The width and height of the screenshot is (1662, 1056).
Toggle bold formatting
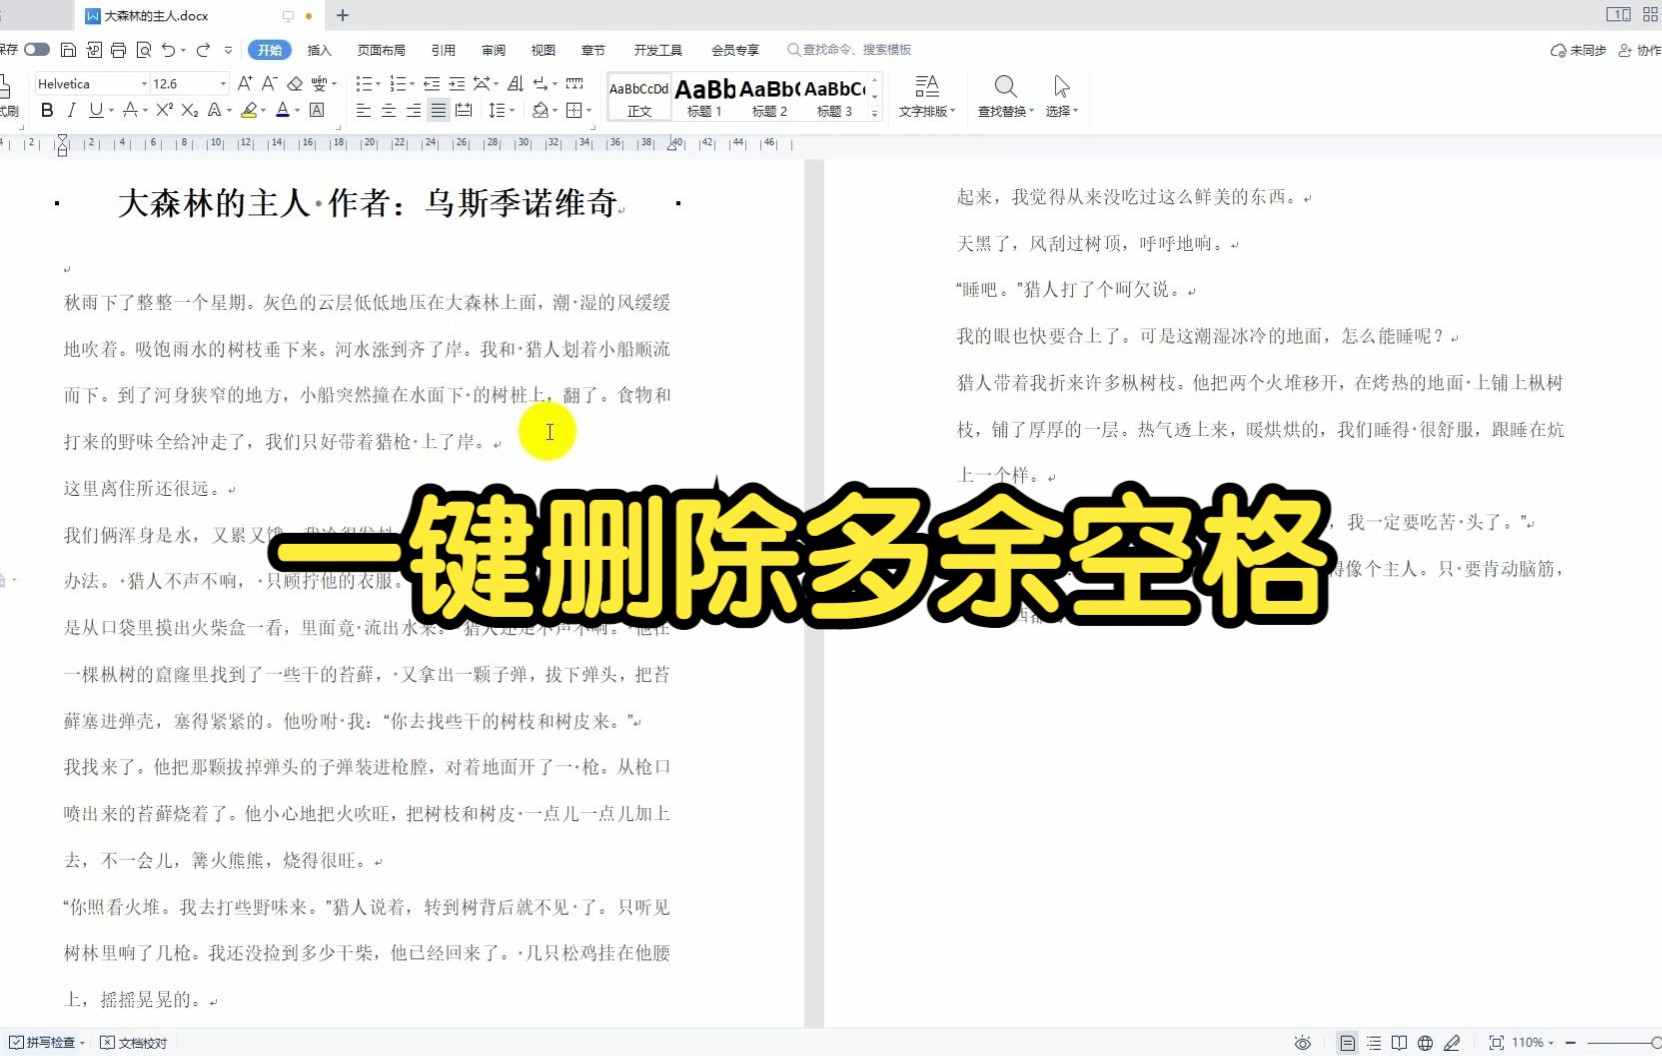pos(46,111)
